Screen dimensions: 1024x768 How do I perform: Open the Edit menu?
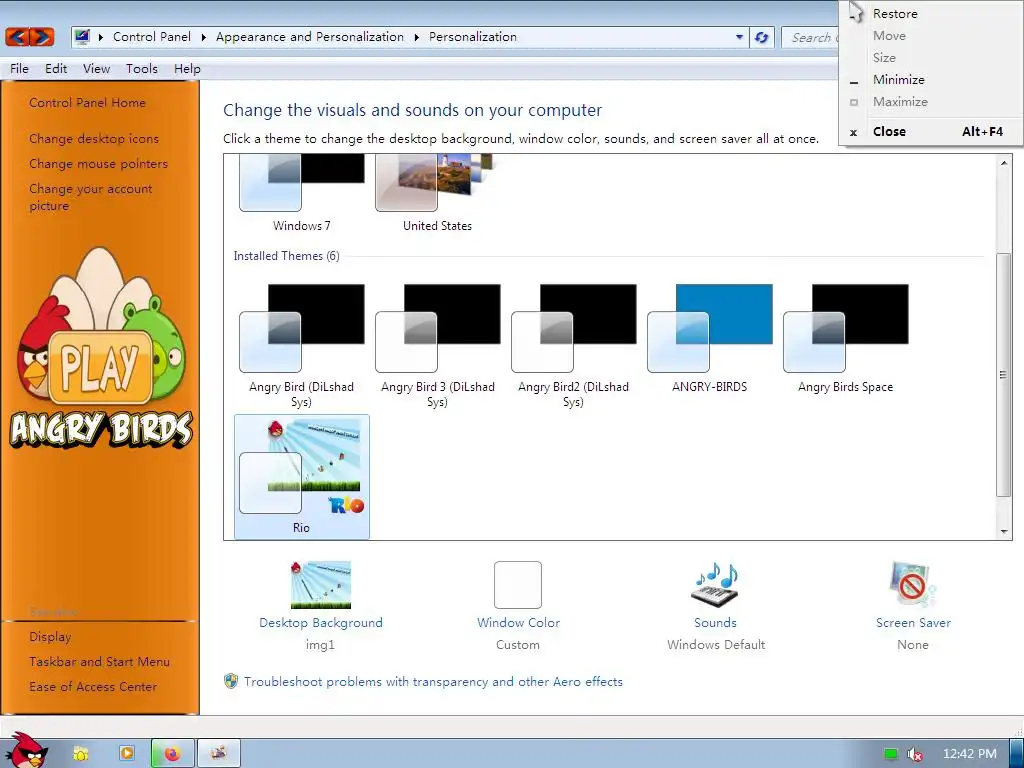tap(56, 69)
